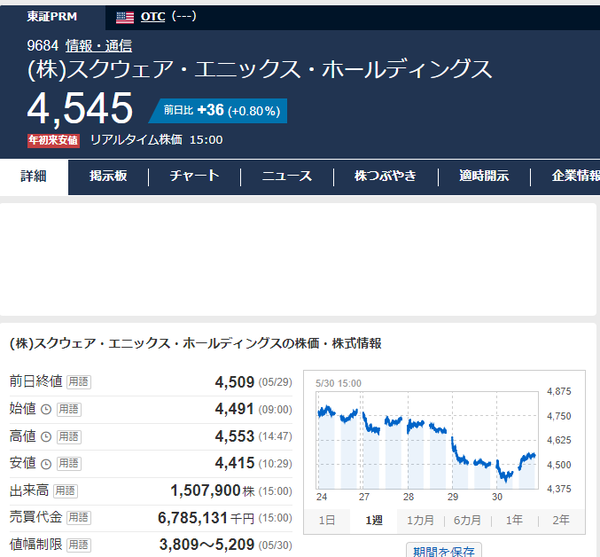Click the clock icon beside 安値

click(46, 464)
